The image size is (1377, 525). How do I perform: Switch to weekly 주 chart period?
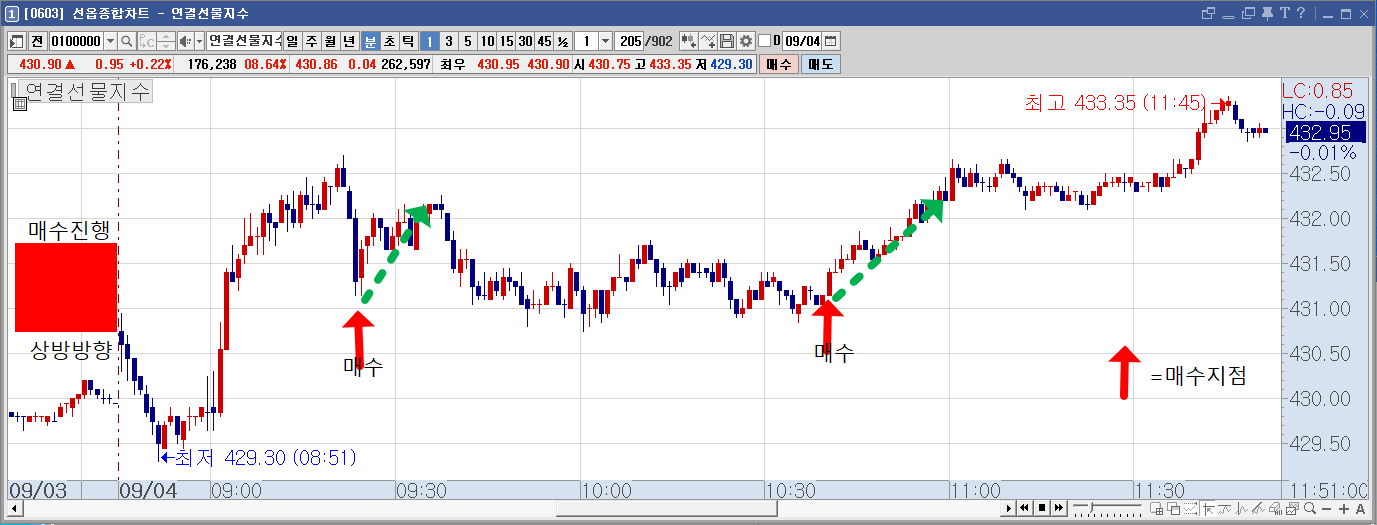click(311, 41)
